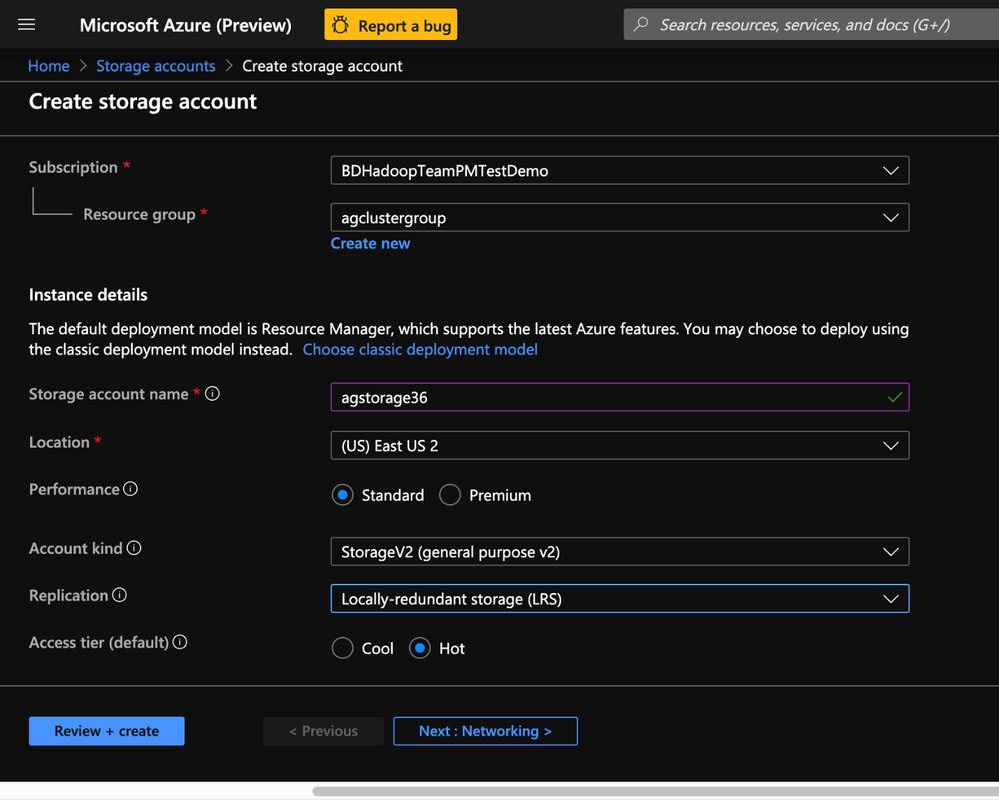Select Premium performance option
This screenshot has width=999, height=800.
[450, 495]
